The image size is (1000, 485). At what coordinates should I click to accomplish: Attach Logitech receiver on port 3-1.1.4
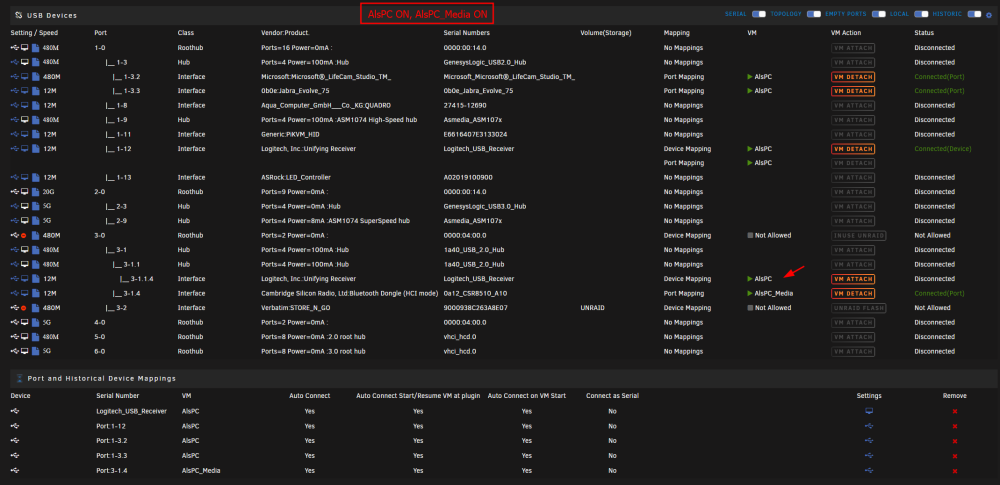(x=853, y=279)
